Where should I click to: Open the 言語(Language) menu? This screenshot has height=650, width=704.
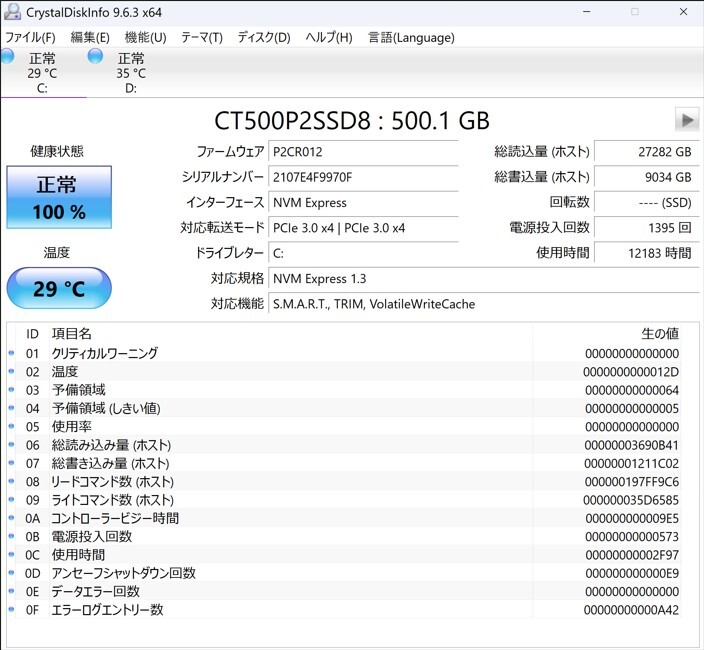pos(411,37)
